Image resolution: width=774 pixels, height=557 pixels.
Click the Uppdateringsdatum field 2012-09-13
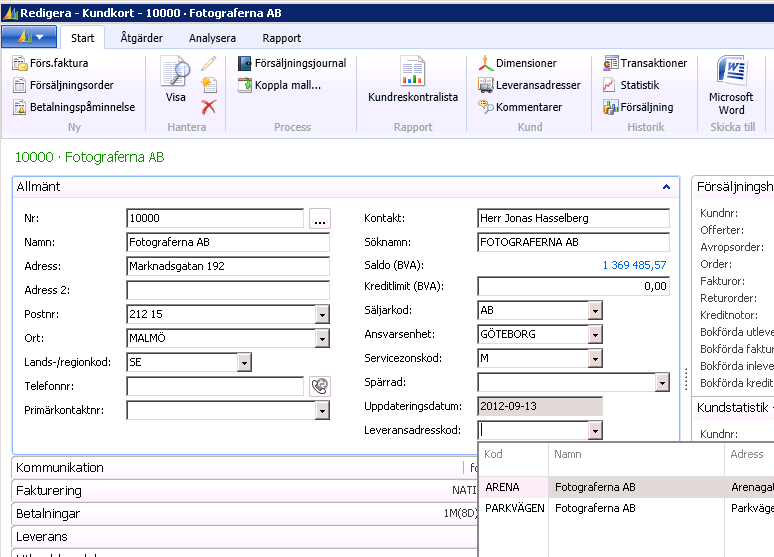point(540,406)
